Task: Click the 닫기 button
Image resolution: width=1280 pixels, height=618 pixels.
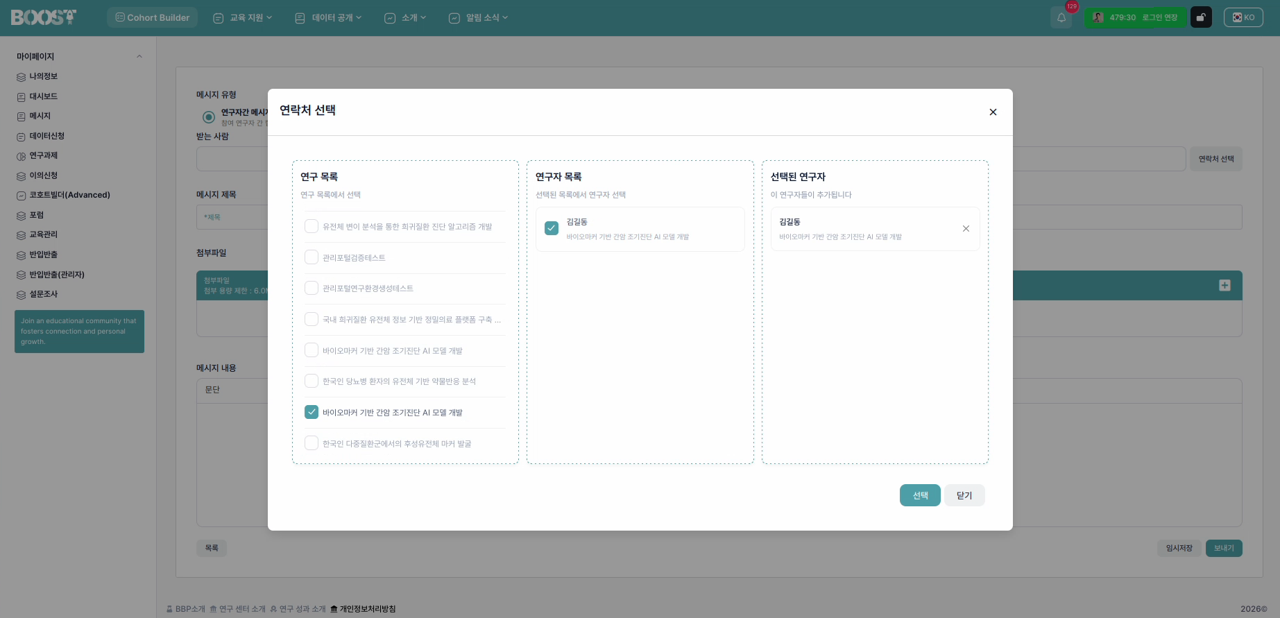Action: click(x=964, y=495)
